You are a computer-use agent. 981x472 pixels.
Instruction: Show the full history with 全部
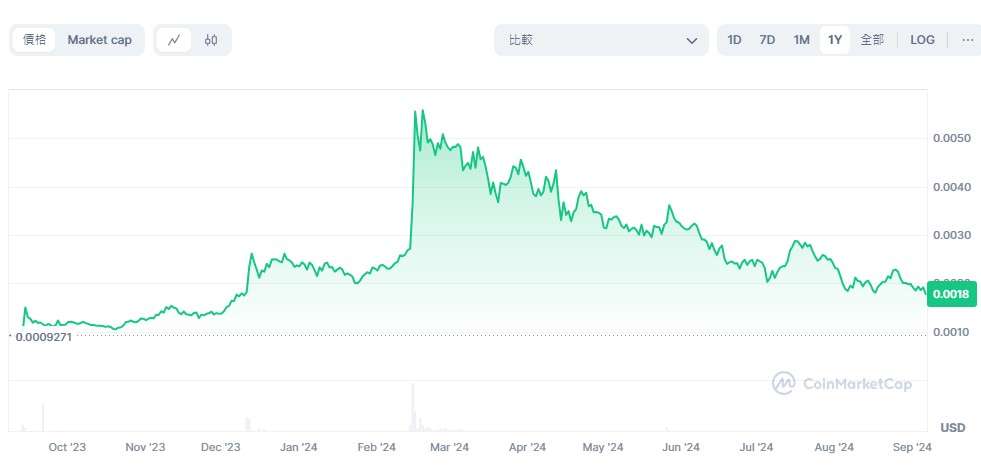pos(872,40)
